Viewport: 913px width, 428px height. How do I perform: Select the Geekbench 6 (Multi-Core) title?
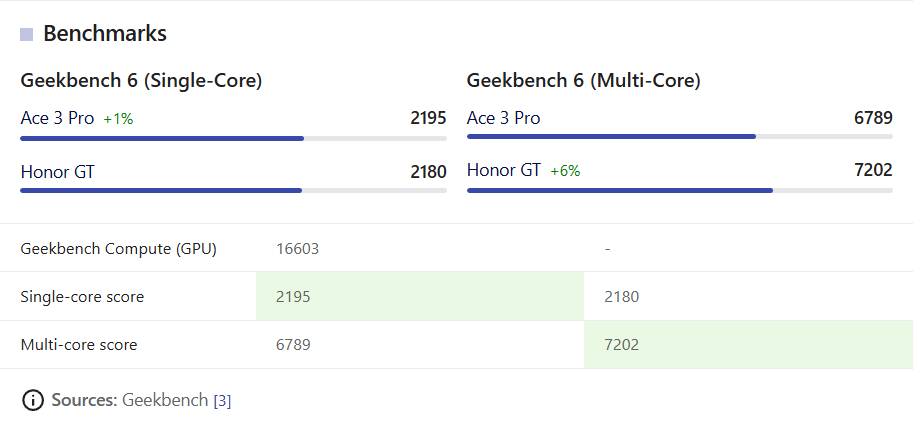pyautogui.click(x=583, y=81)
